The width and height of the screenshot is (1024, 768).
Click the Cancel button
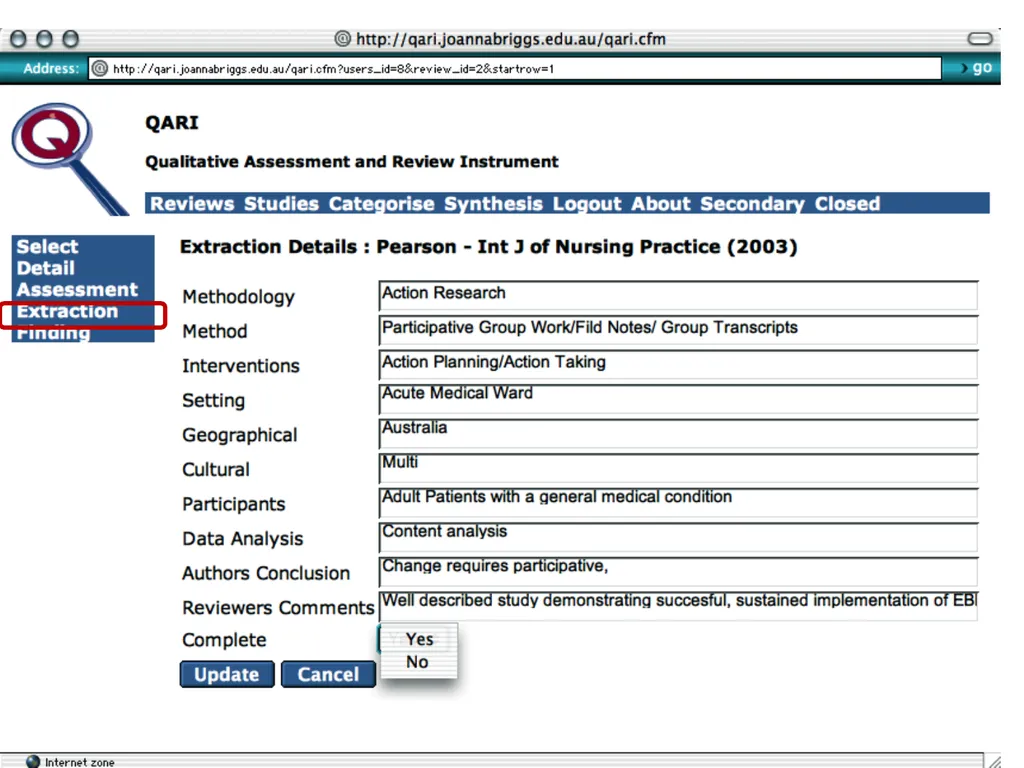click(x=328, y=674)
